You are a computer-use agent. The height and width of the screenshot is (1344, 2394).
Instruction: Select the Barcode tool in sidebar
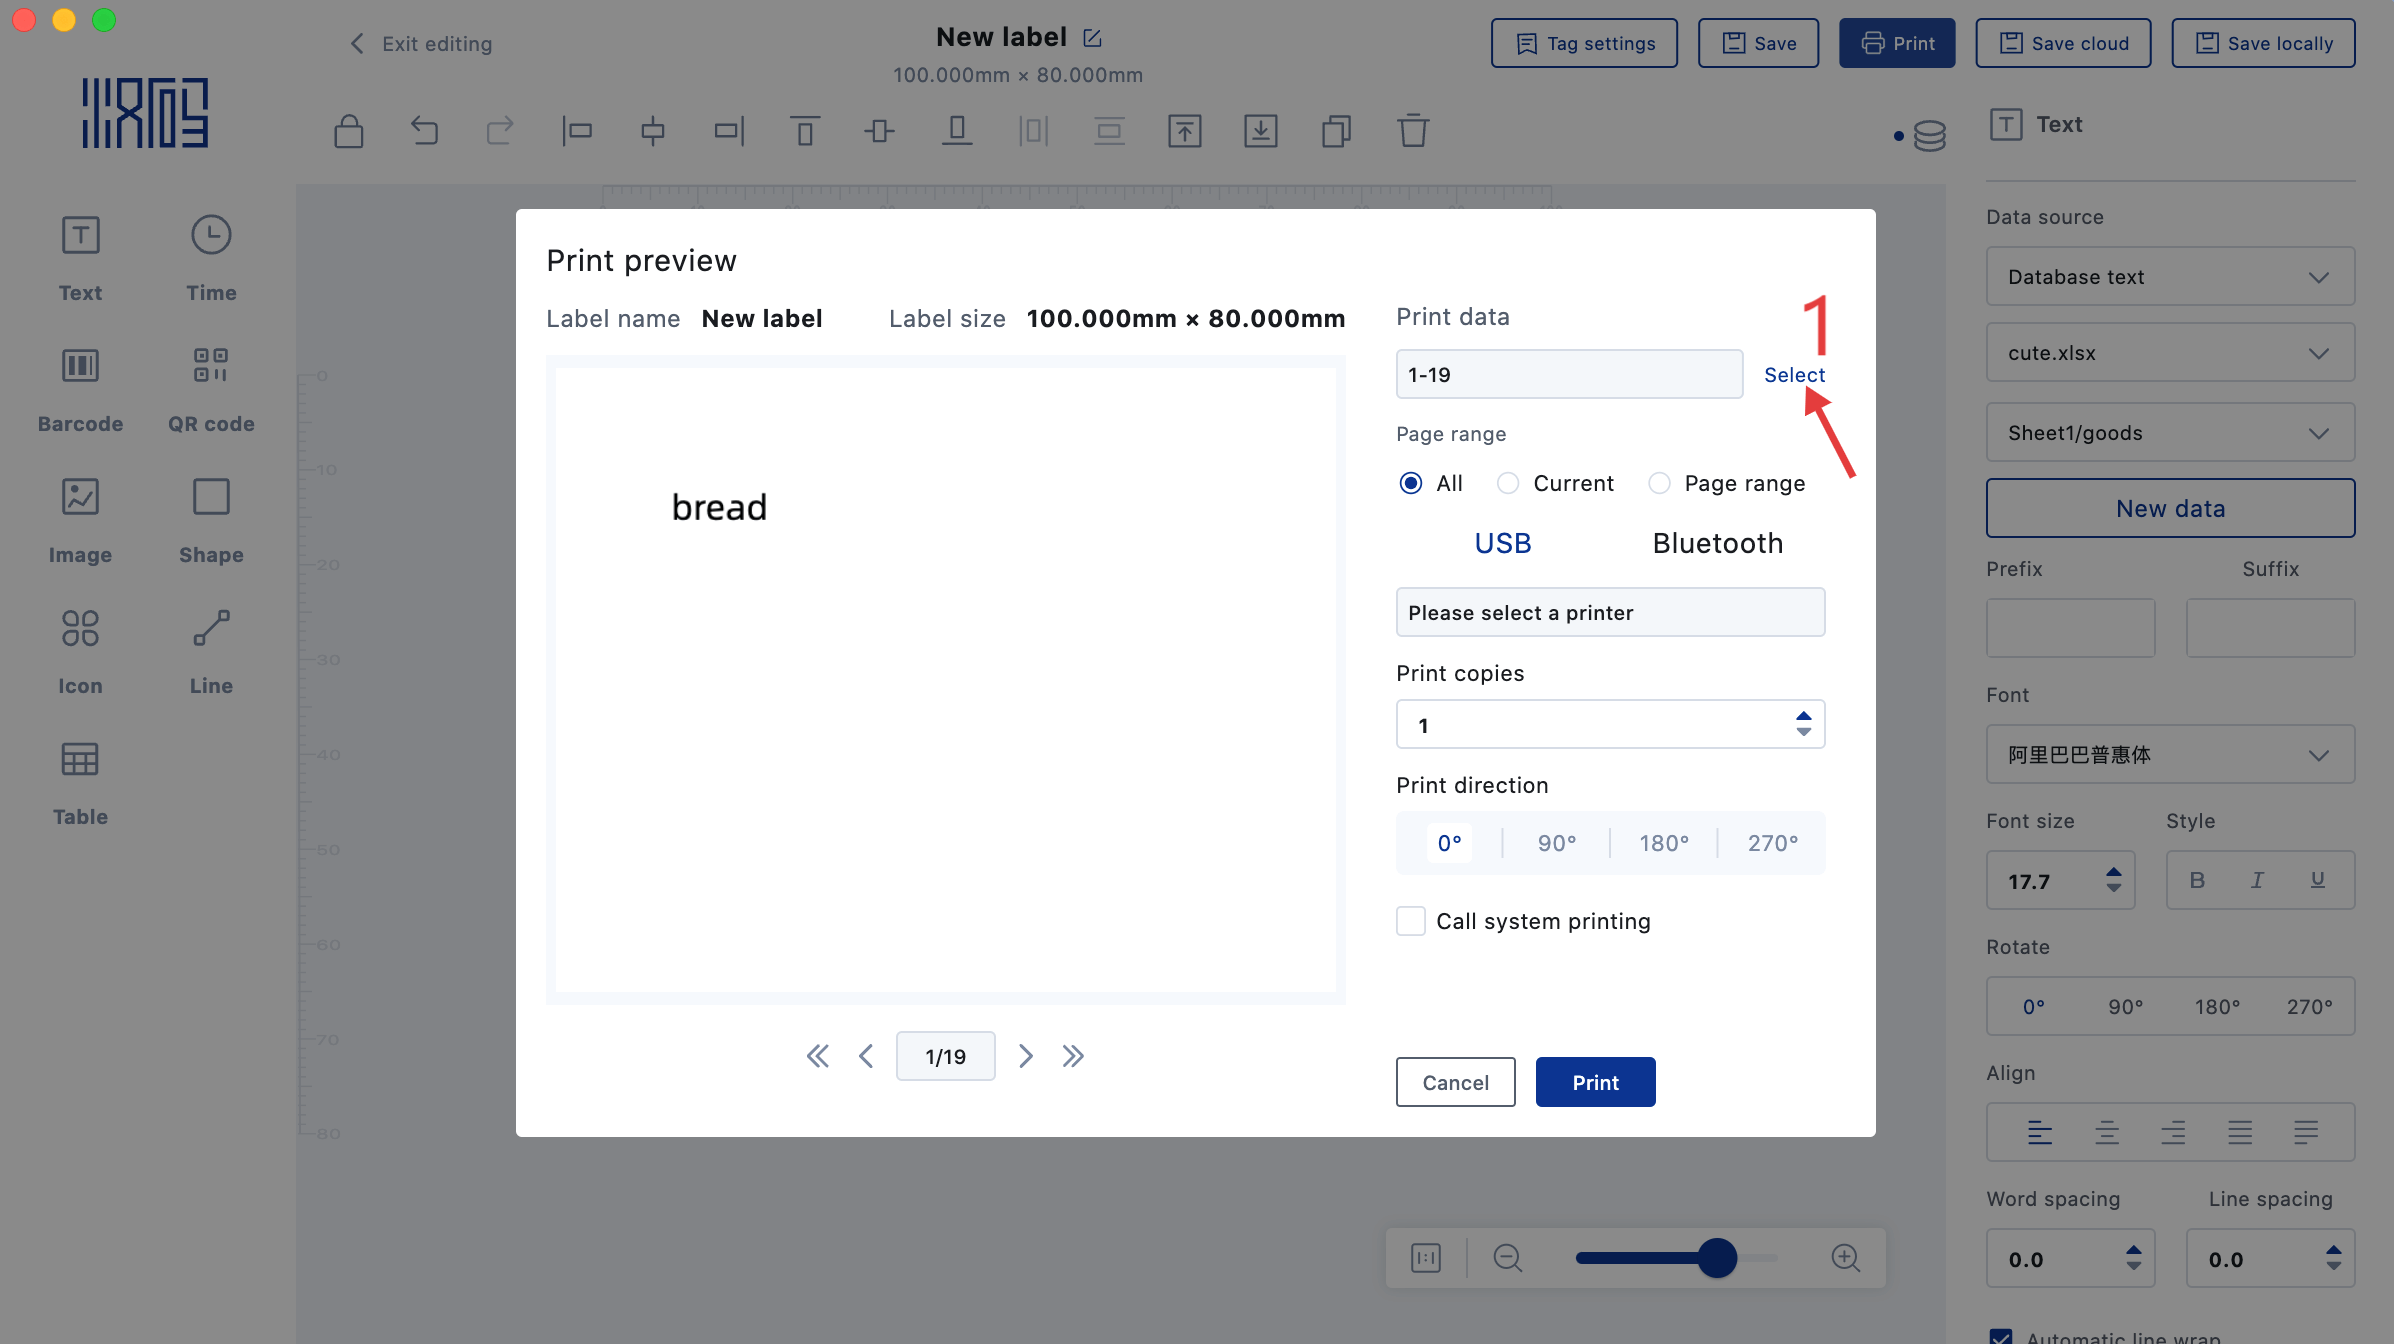[x=80, y=366]
